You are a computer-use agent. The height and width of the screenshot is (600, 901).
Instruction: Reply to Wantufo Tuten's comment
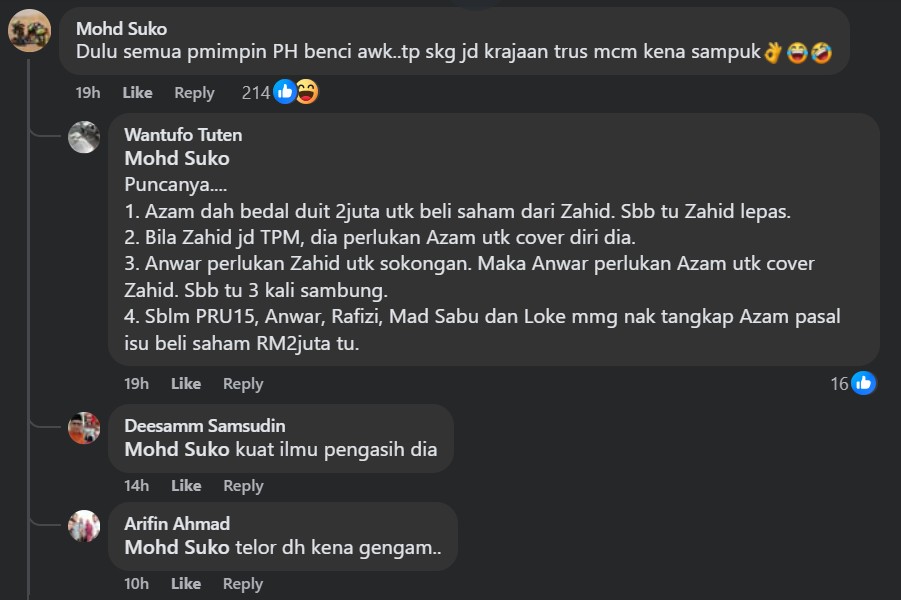[x=243, y=383]
